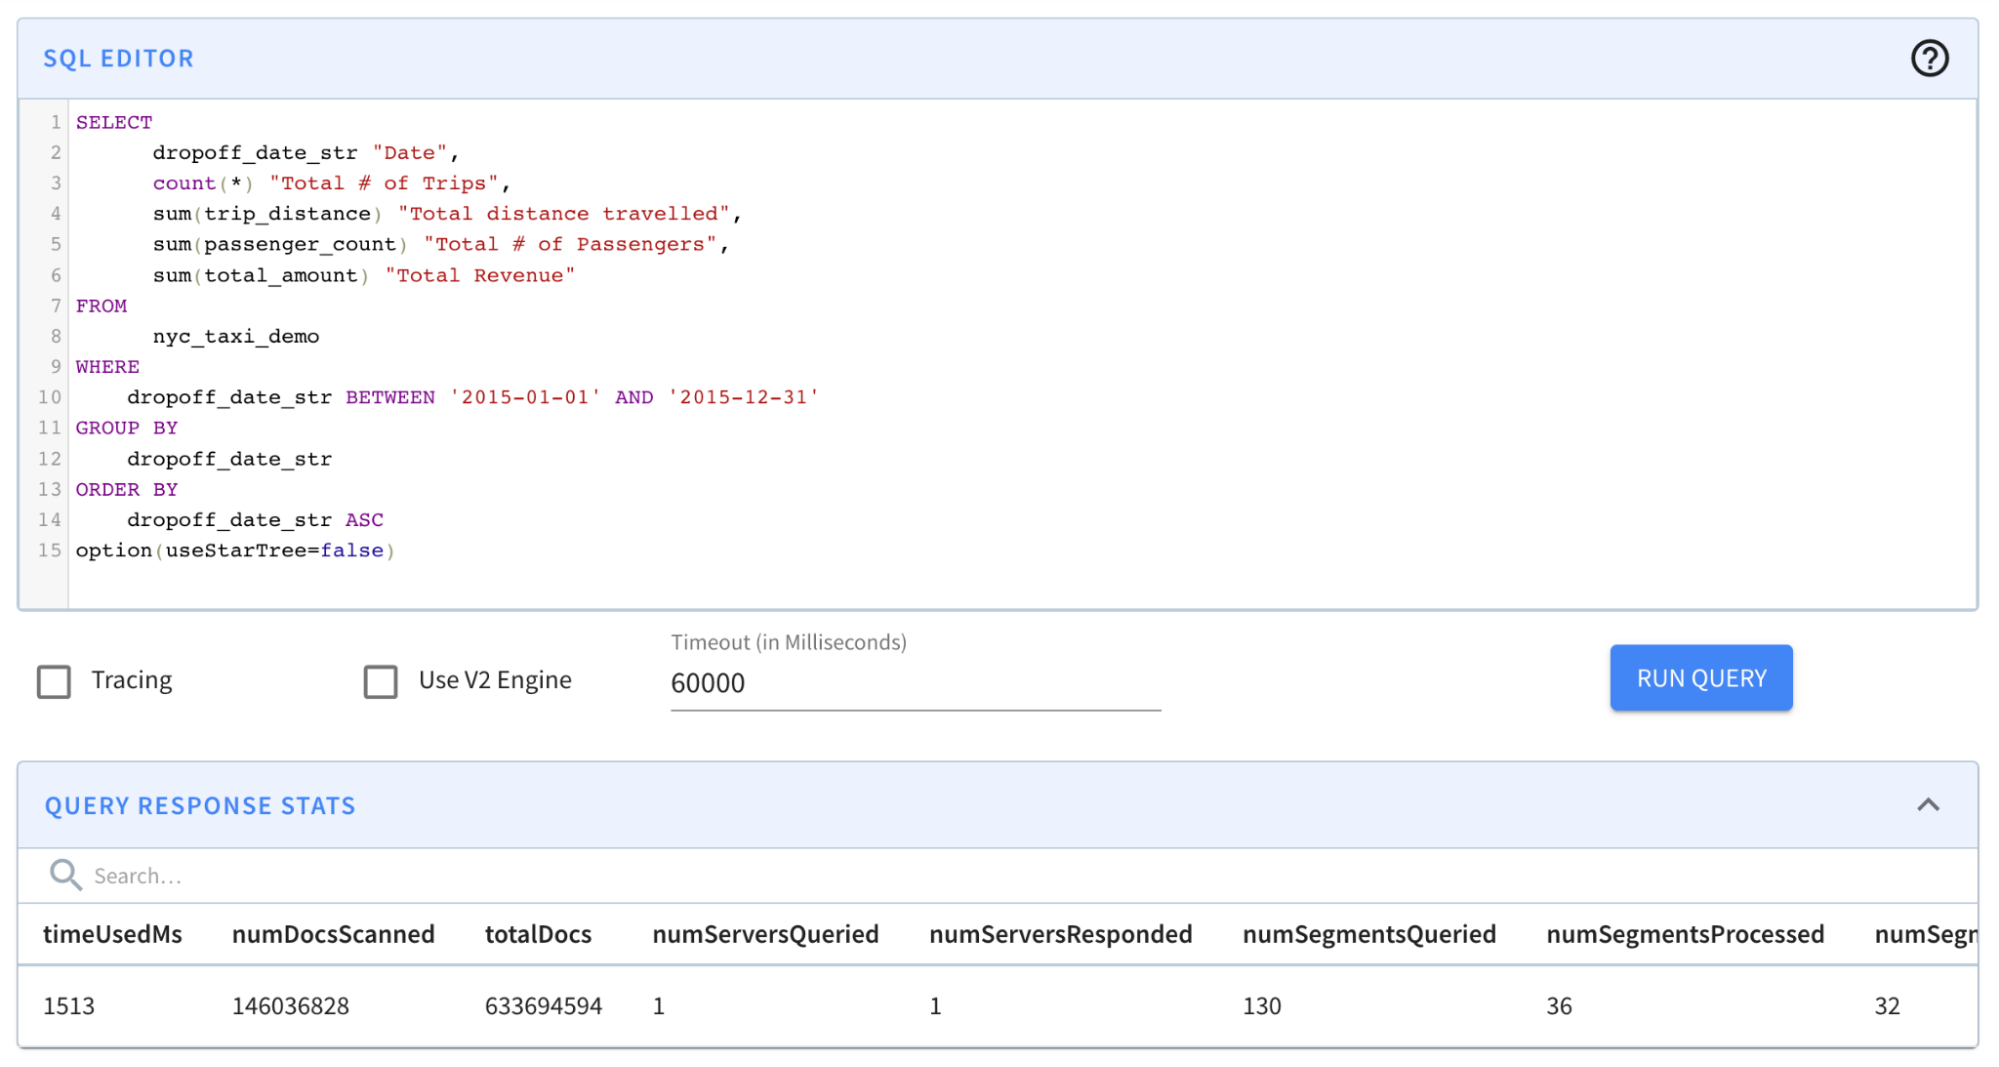Click the Timeout milliseconds input field
Image resolution: width=1999 pixels, height=1067 pixels.
coord(914,683)
